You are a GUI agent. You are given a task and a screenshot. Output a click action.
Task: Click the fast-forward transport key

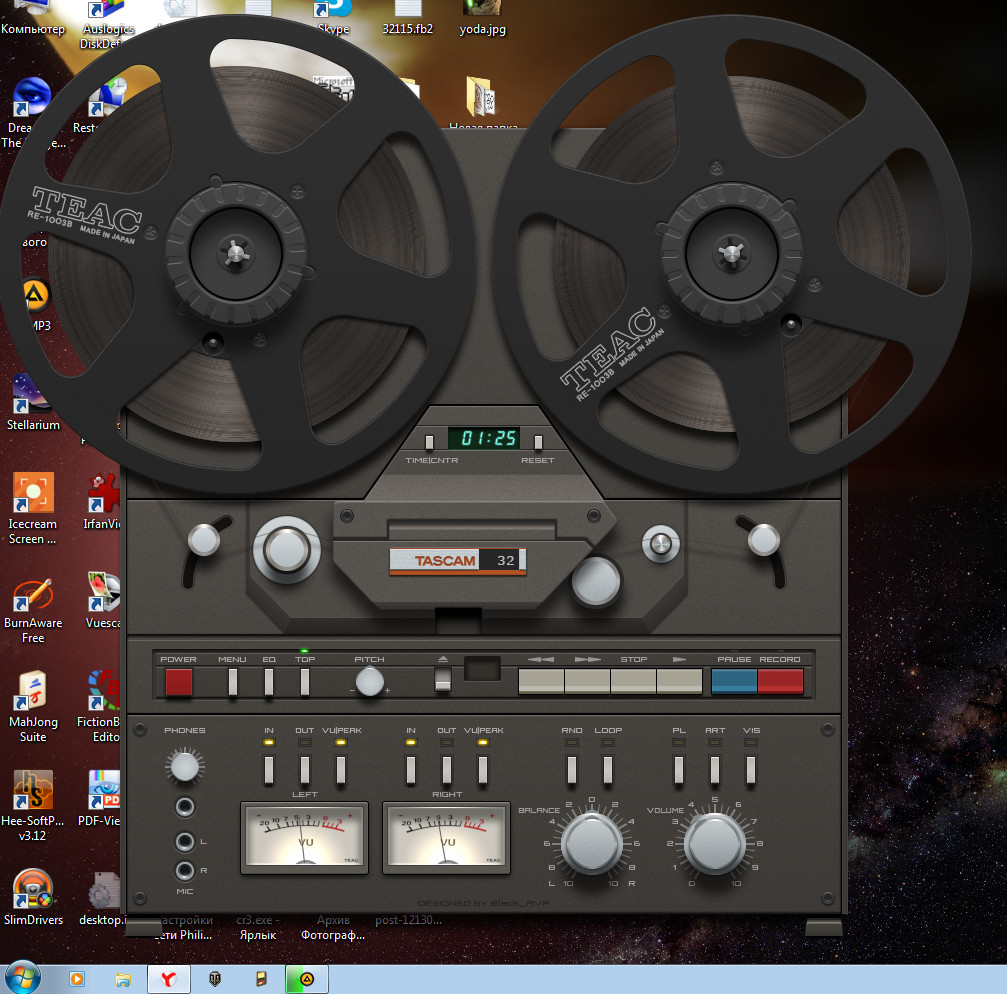pos(588,681)
